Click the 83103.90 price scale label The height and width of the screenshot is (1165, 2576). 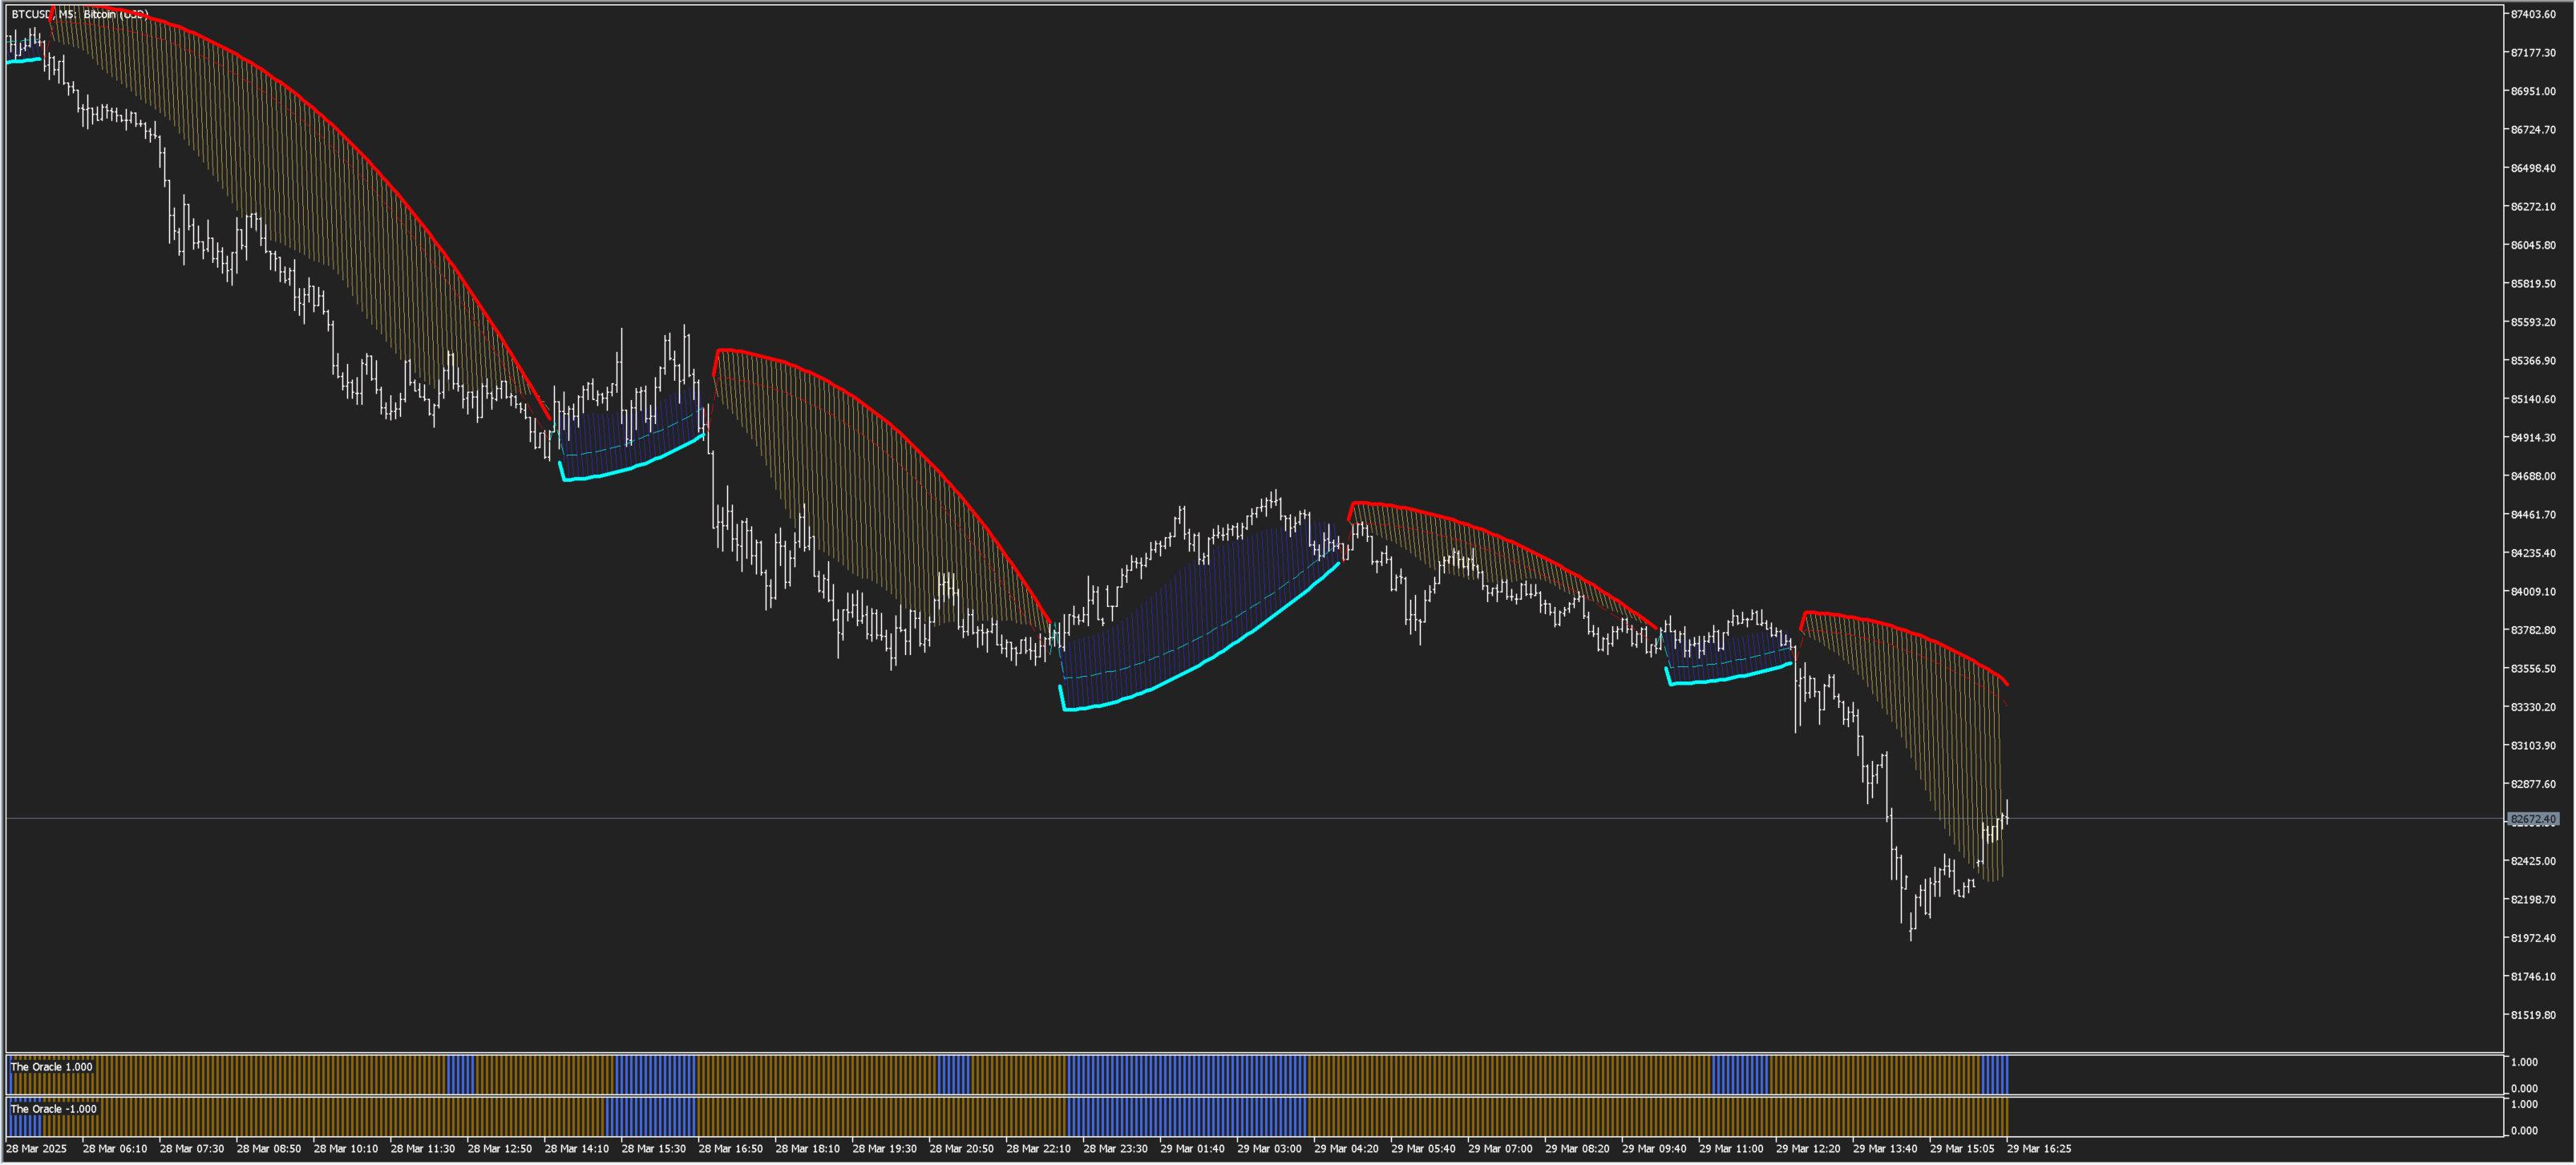pyautogui.click(x=2533, y=746)
